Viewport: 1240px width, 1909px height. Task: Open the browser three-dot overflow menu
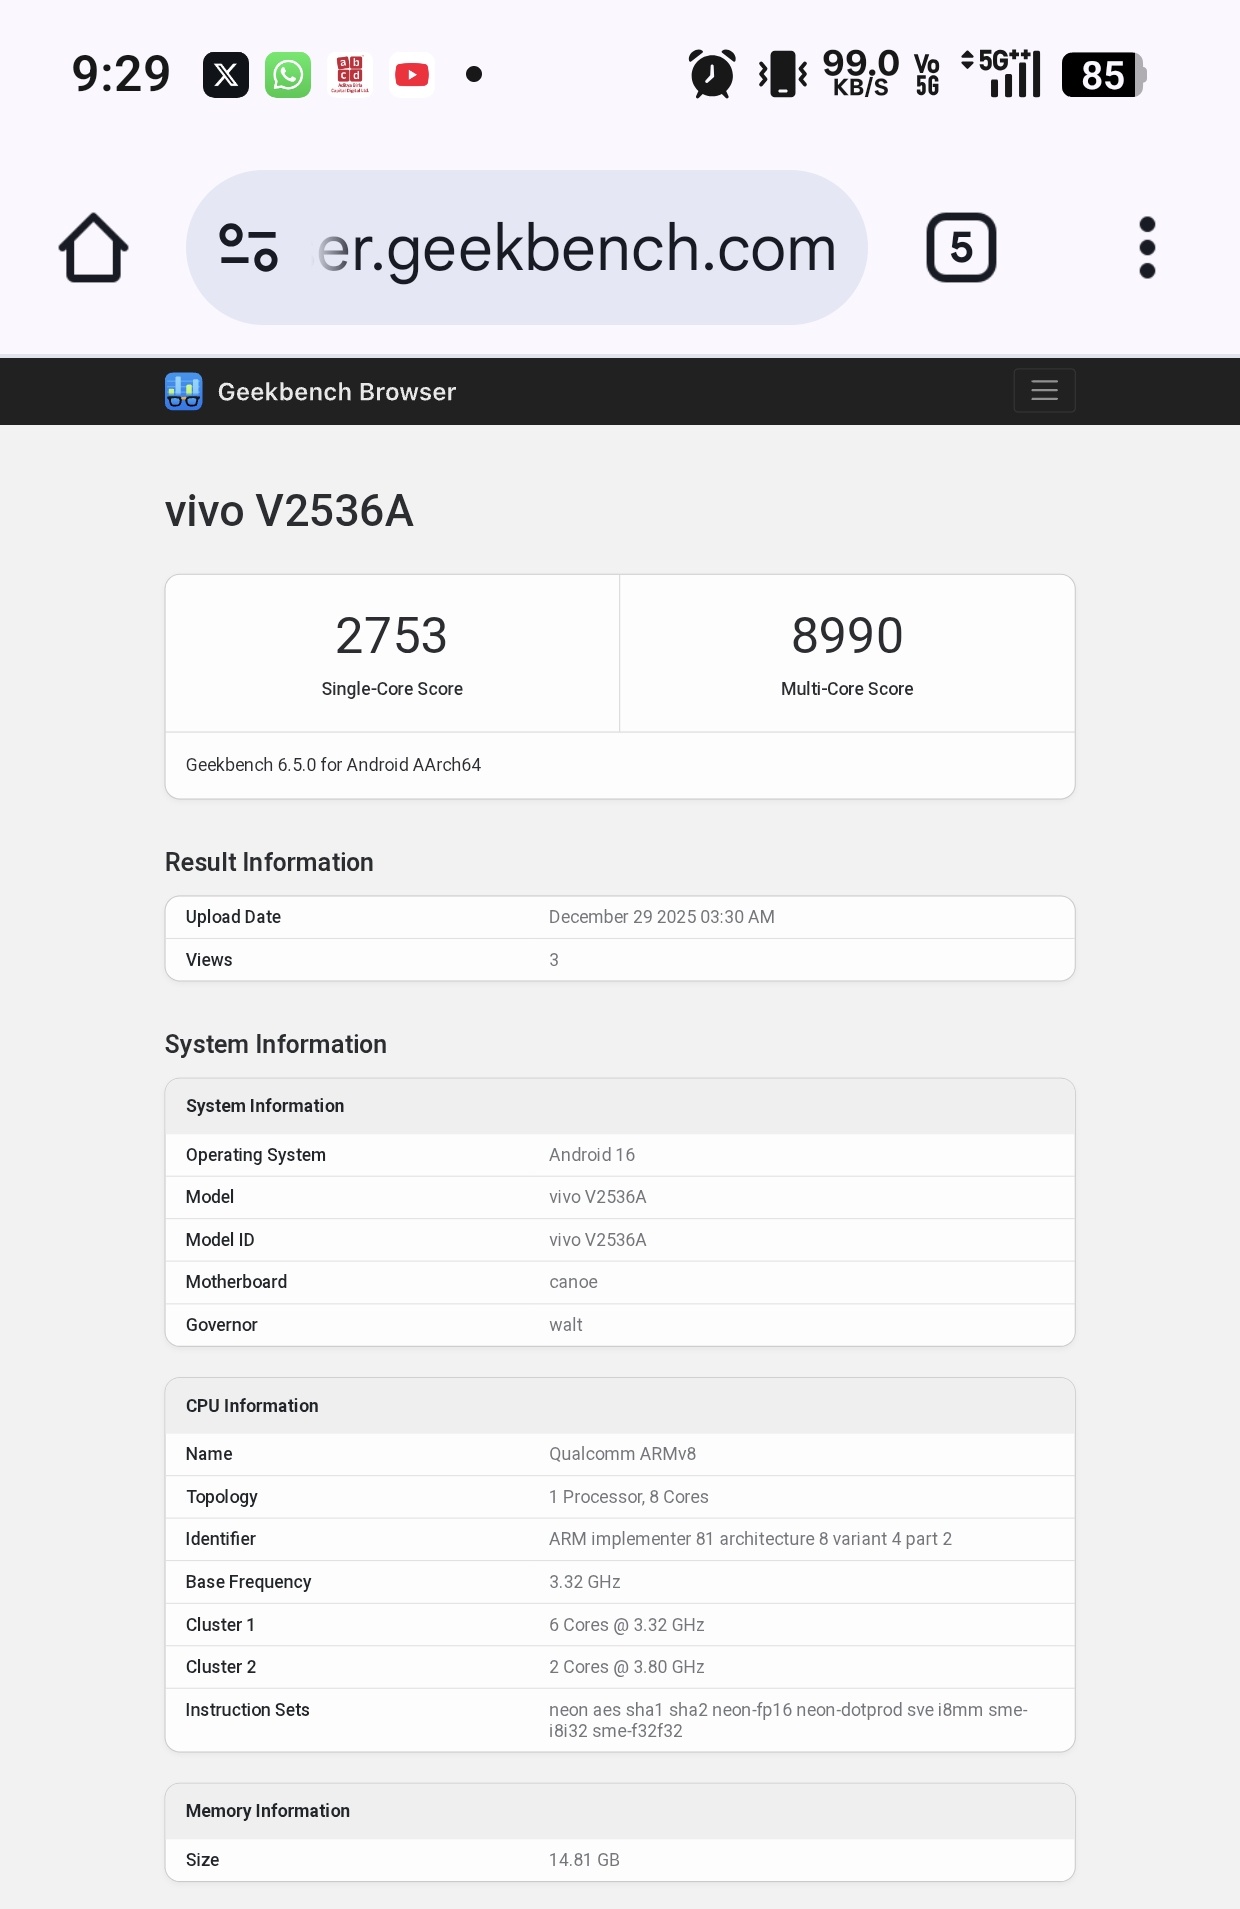(1147, 248)
